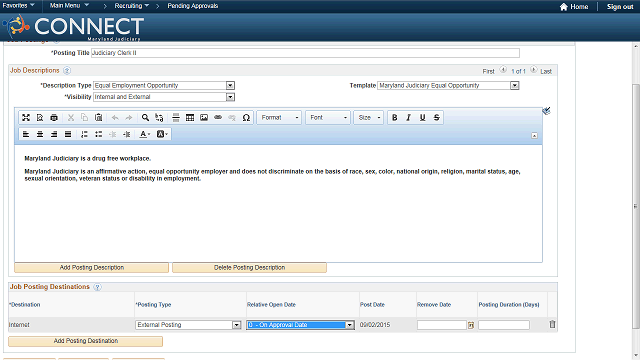Decrease the text indent
The height and width of the screenshot is (360, 640).
pos(113,134)
